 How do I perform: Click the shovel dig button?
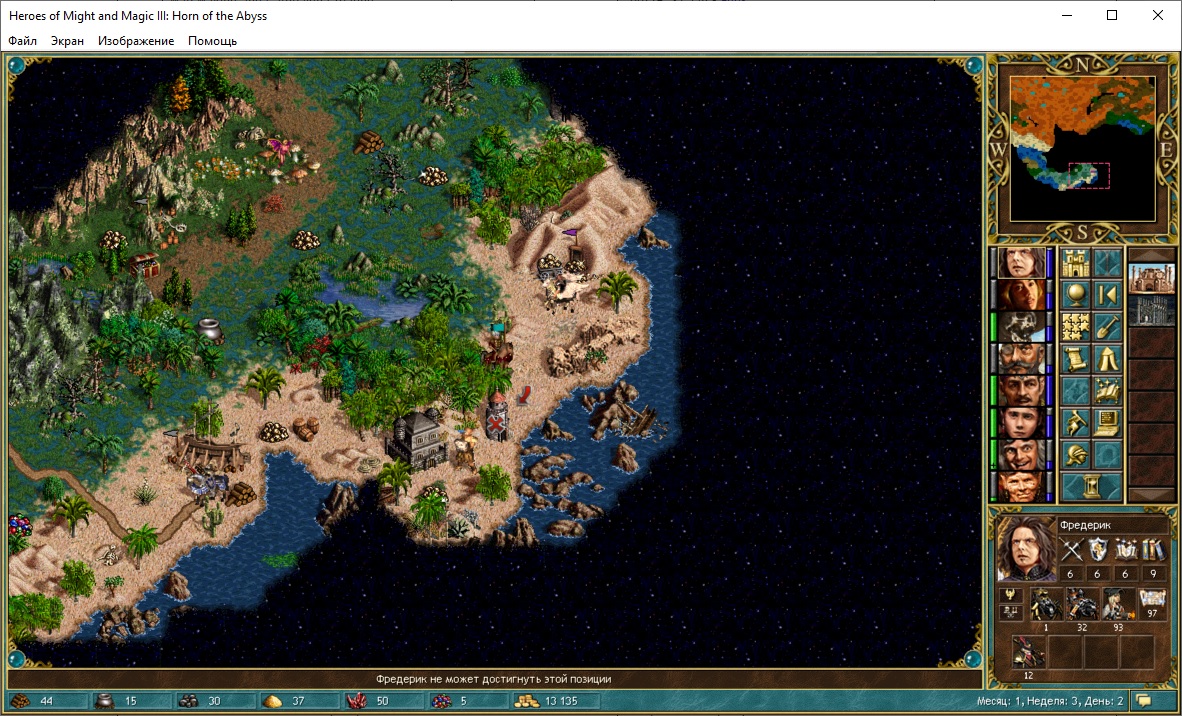coord(1106,326)
